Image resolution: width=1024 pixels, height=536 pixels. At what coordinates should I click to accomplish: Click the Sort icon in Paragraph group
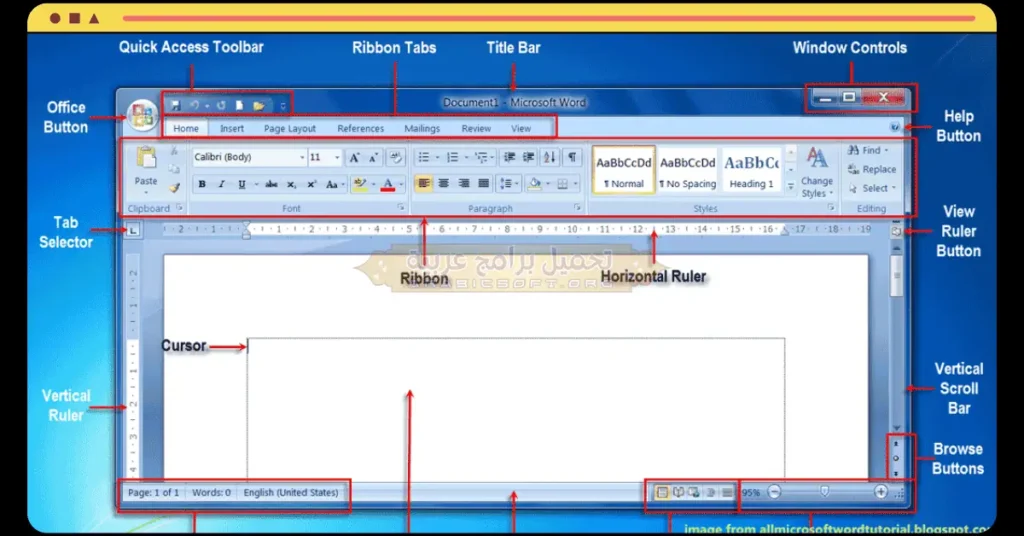pos(550,158)
